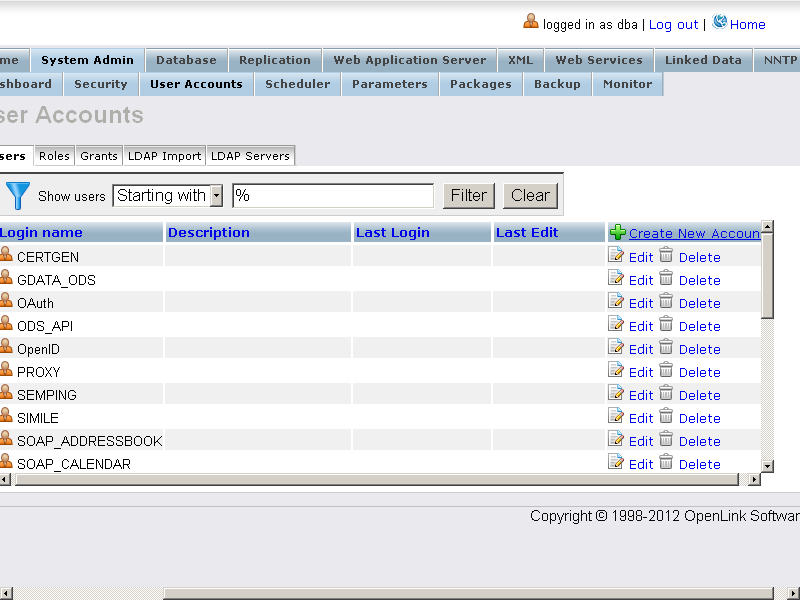This screenshot has height=600, width=800.
Task: Click the trash icon for PROXY row
Action: [x=666, y=371]
